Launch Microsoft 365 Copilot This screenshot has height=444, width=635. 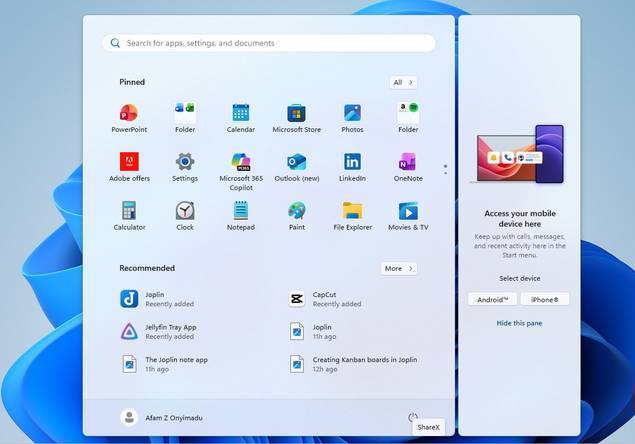pyautogui.click(x=241, y=171)
